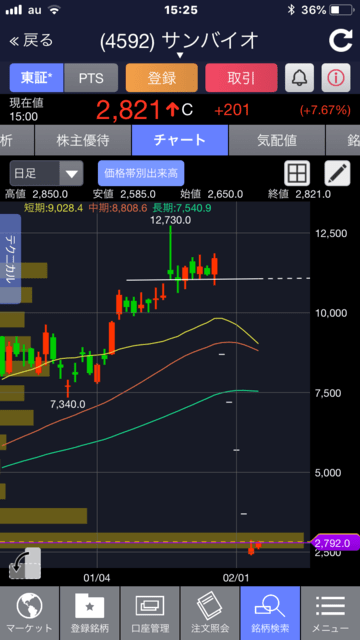Expand the 日足 timeframe dropdown
360x640 pixels.
[46, 173]
